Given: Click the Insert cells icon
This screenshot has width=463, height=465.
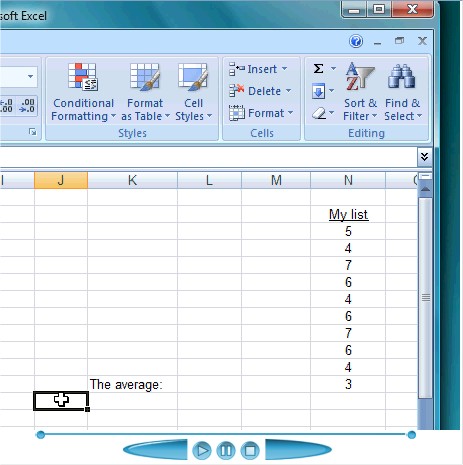Looking at the screenshot, I should (237, 69).
